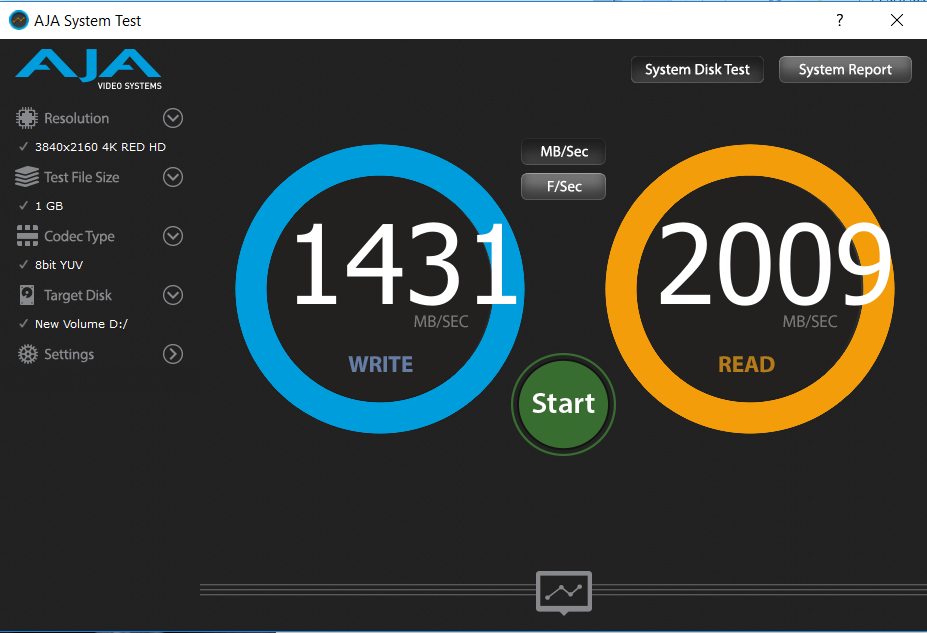This screenshot has height=633, width=927.
Task: Expand the Test File Size dropdown arrow
Action: tap(173, 177)
